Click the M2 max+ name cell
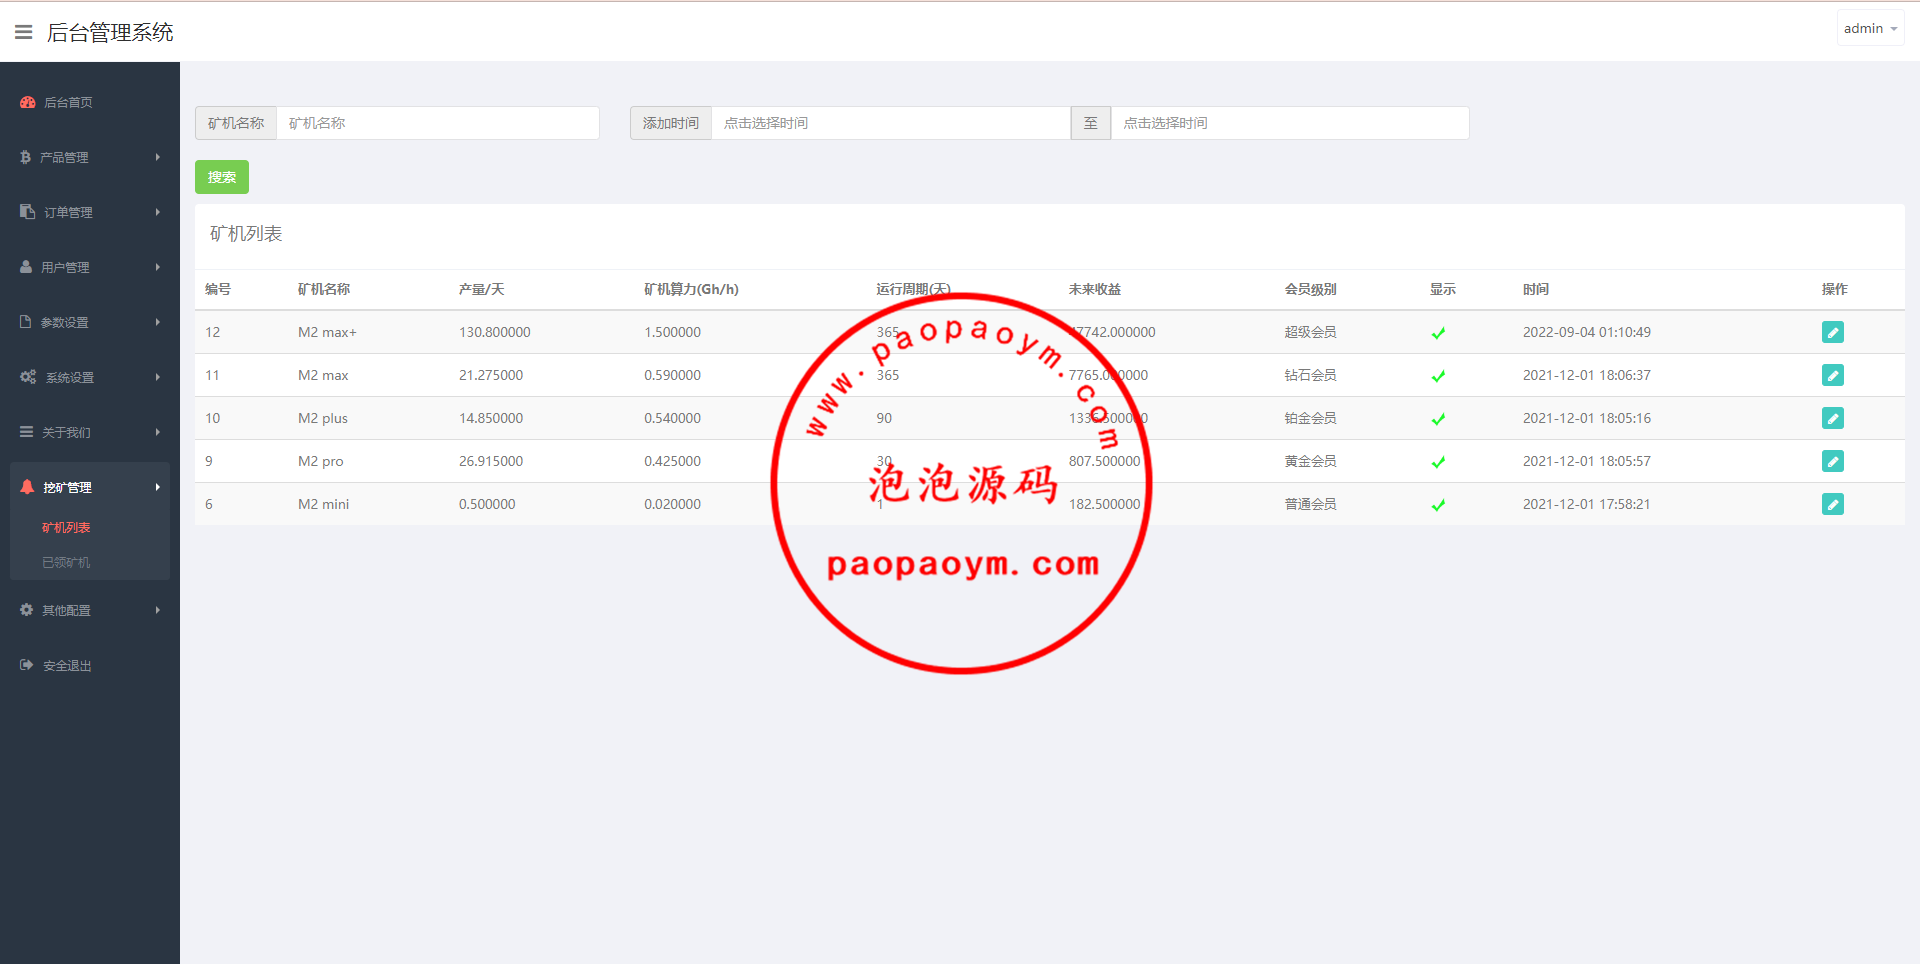This screenshot has width=1920, height=964. point(327,332)
